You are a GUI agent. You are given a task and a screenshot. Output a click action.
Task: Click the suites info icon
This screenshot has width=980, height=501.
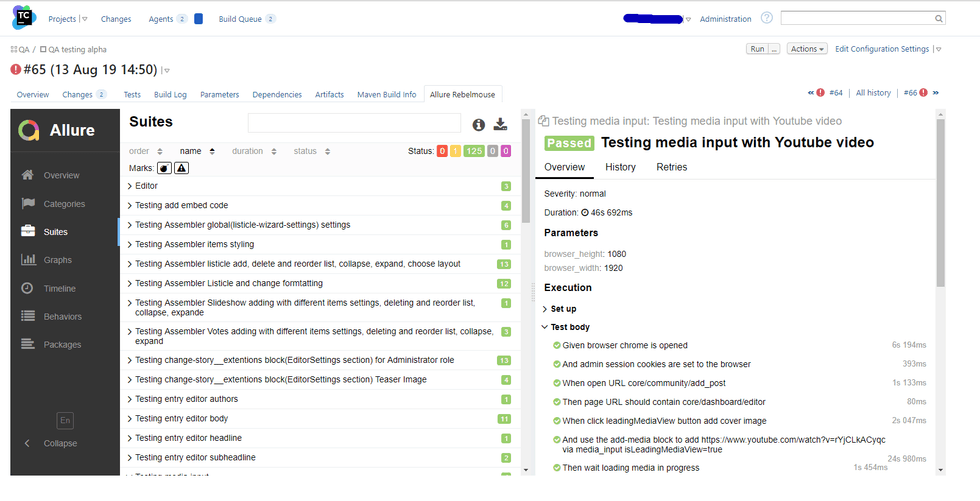tap(478, 124)
